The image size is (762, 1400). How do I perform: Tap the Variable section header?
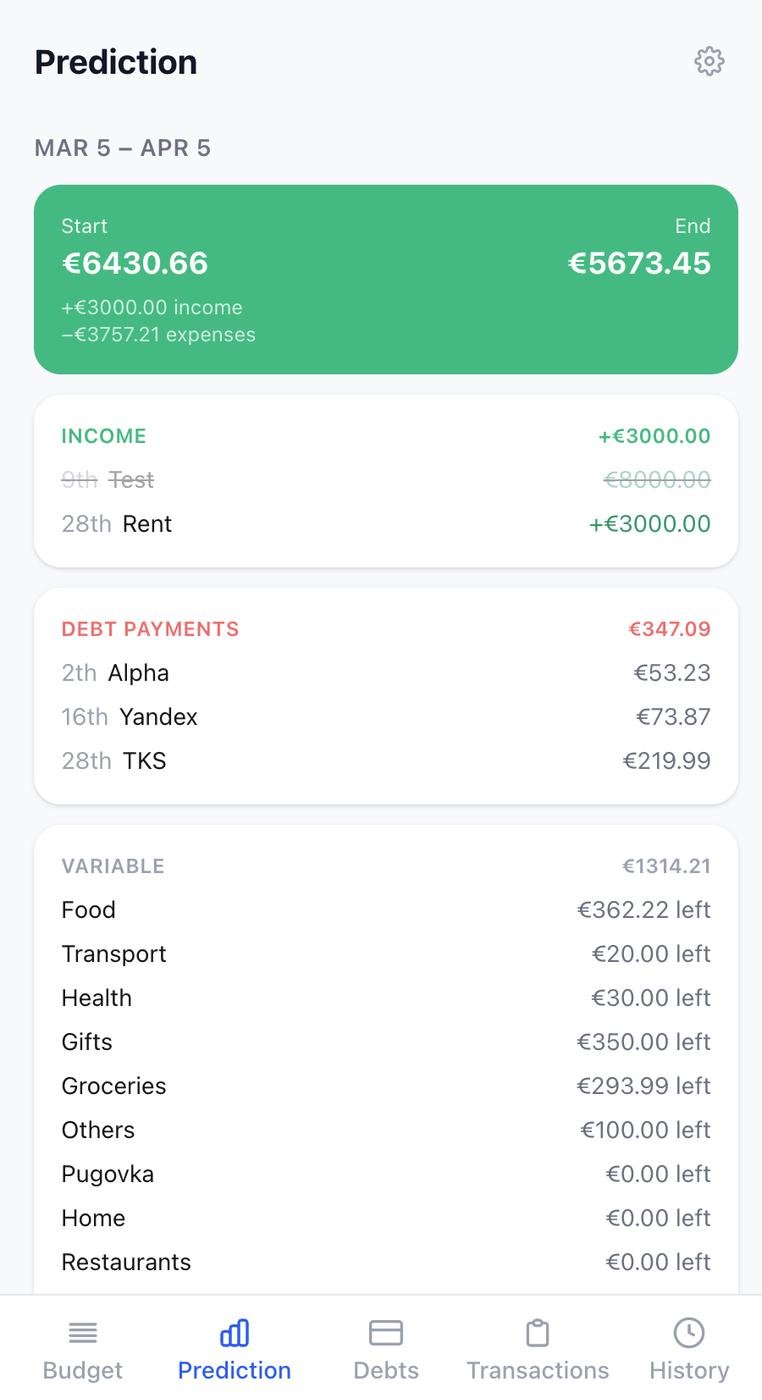[x=113, y=866]
